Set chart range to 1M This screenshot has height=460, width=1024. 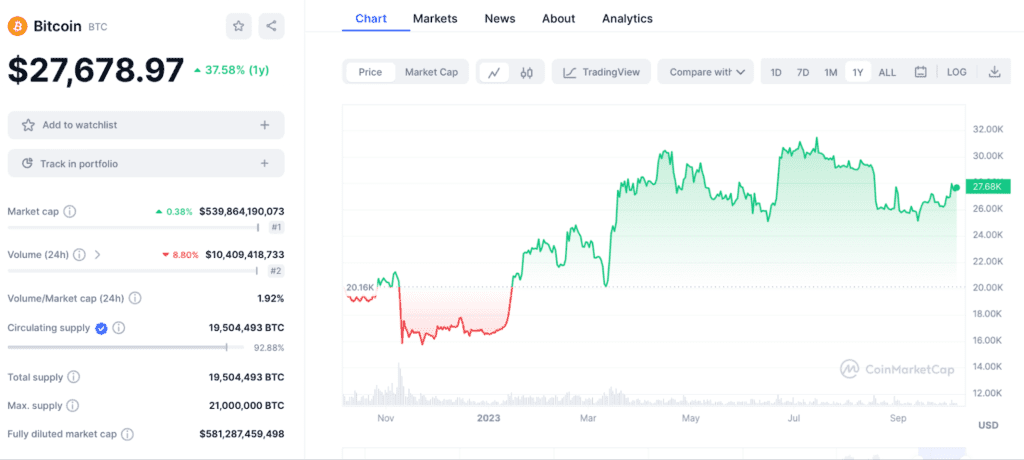[x=830, y=73]
